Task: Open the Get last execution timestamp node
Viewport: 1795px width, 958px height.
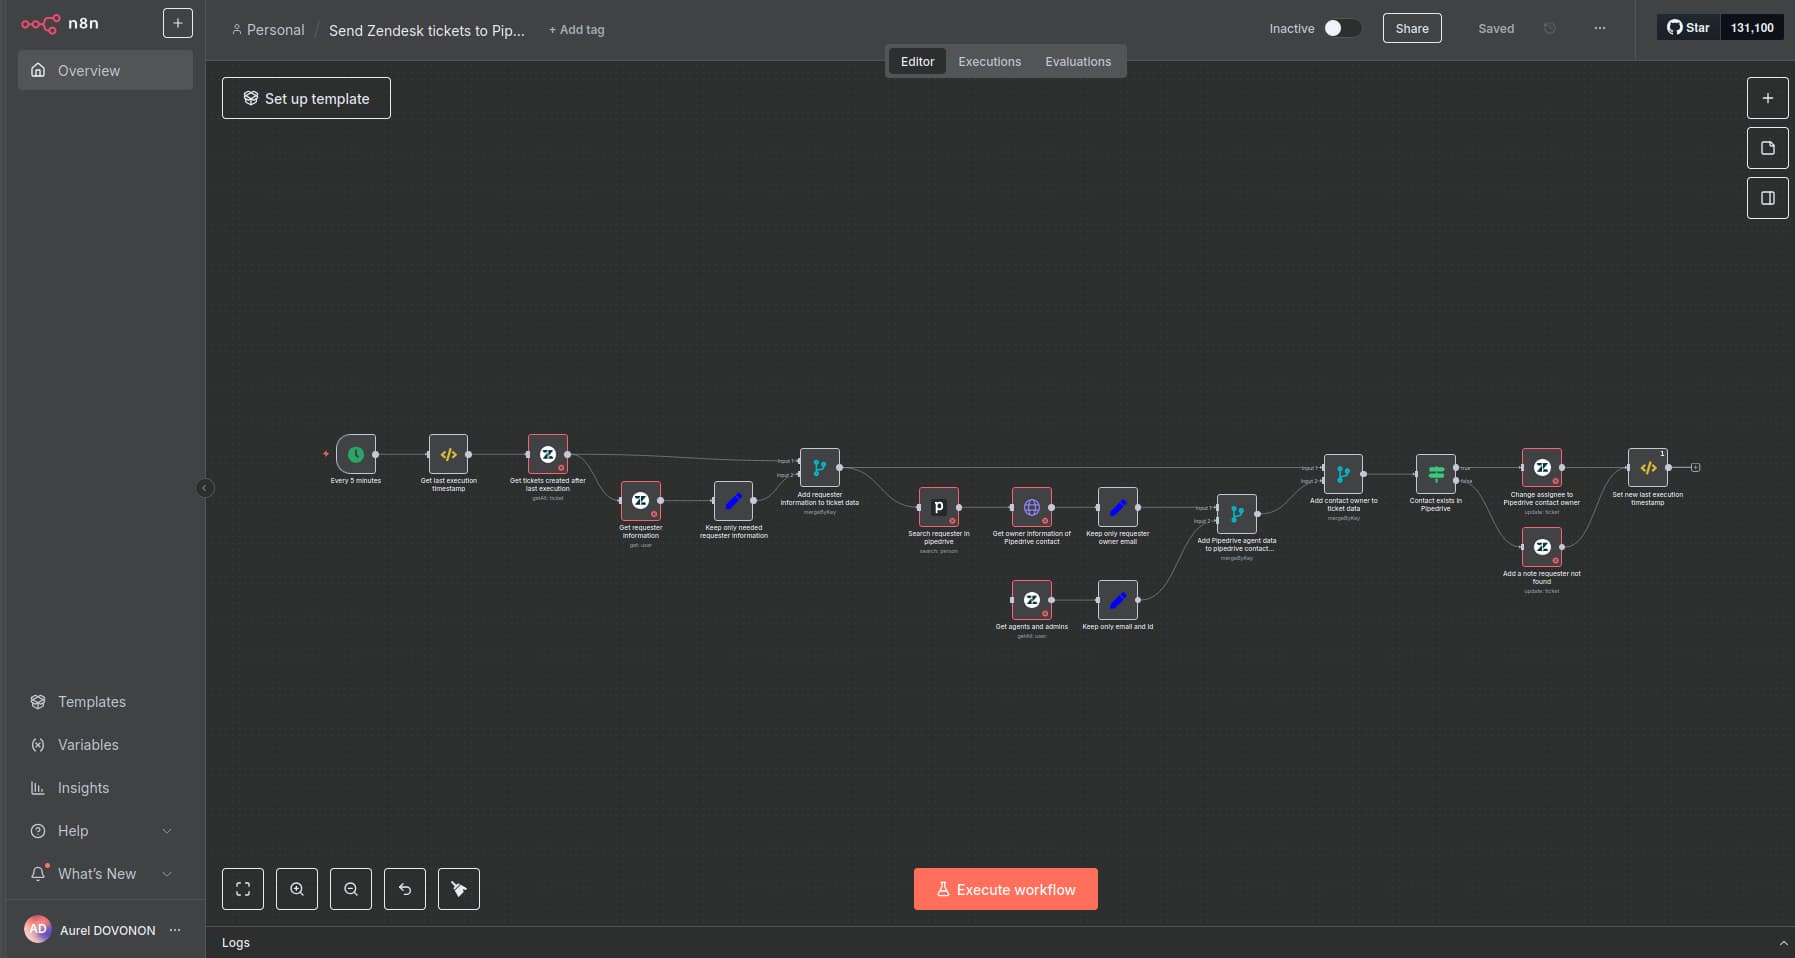Action: pos(448,454)
